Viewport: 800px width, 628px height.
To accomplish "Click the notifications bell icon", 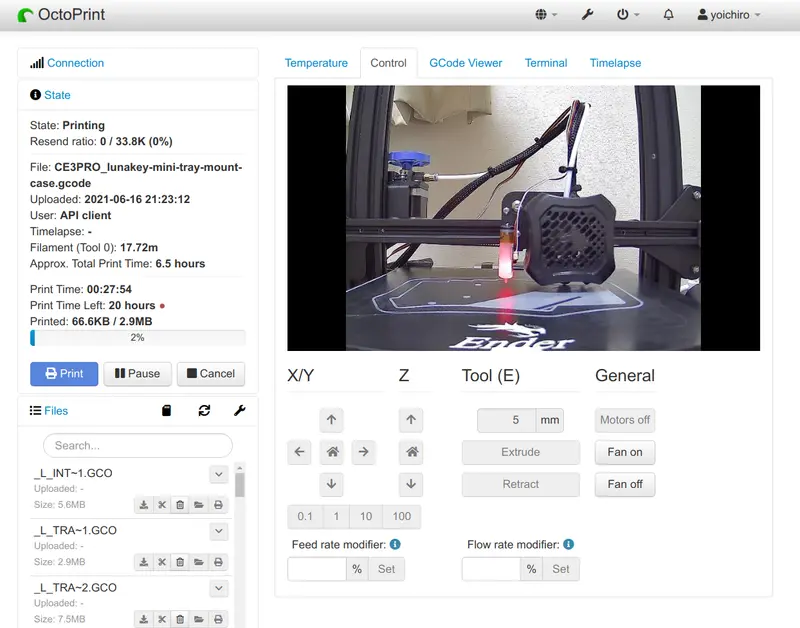I will pos(668,15).
